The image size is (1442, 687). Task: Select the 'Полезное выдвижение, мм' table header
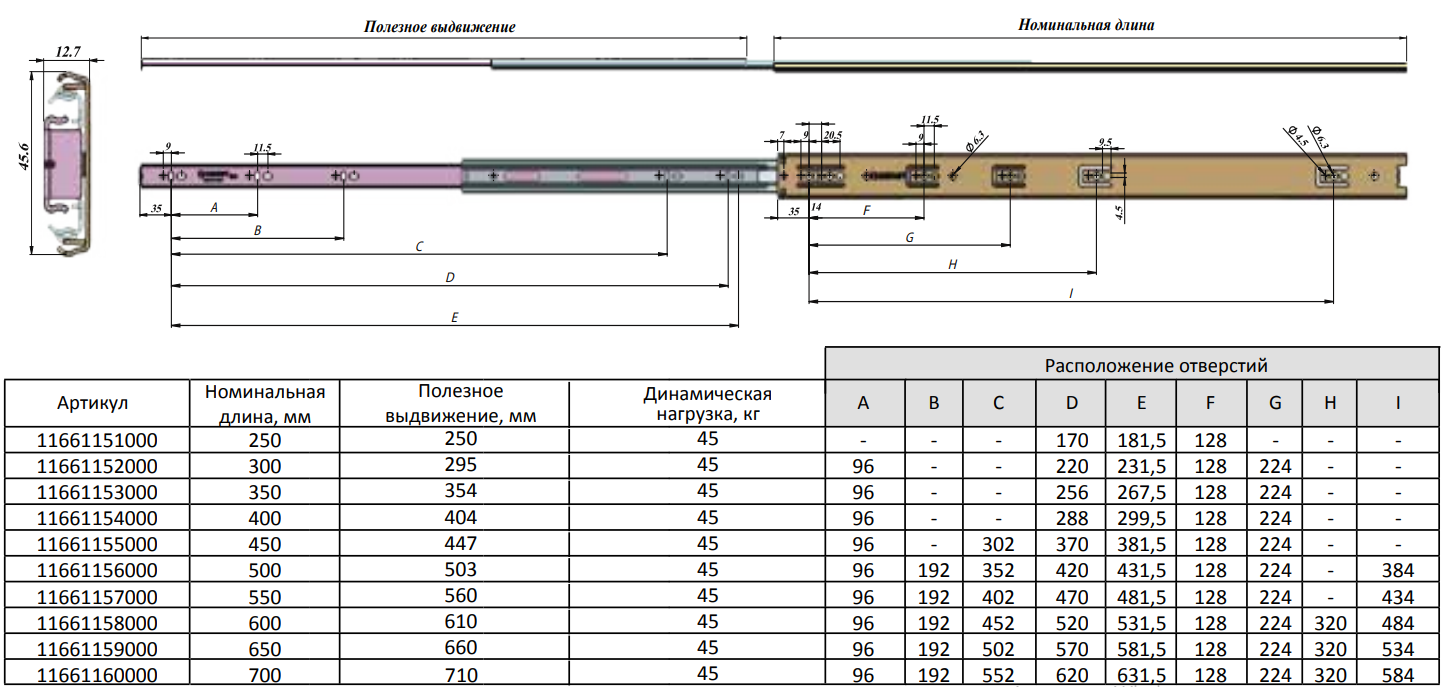[x=461, y=403]
